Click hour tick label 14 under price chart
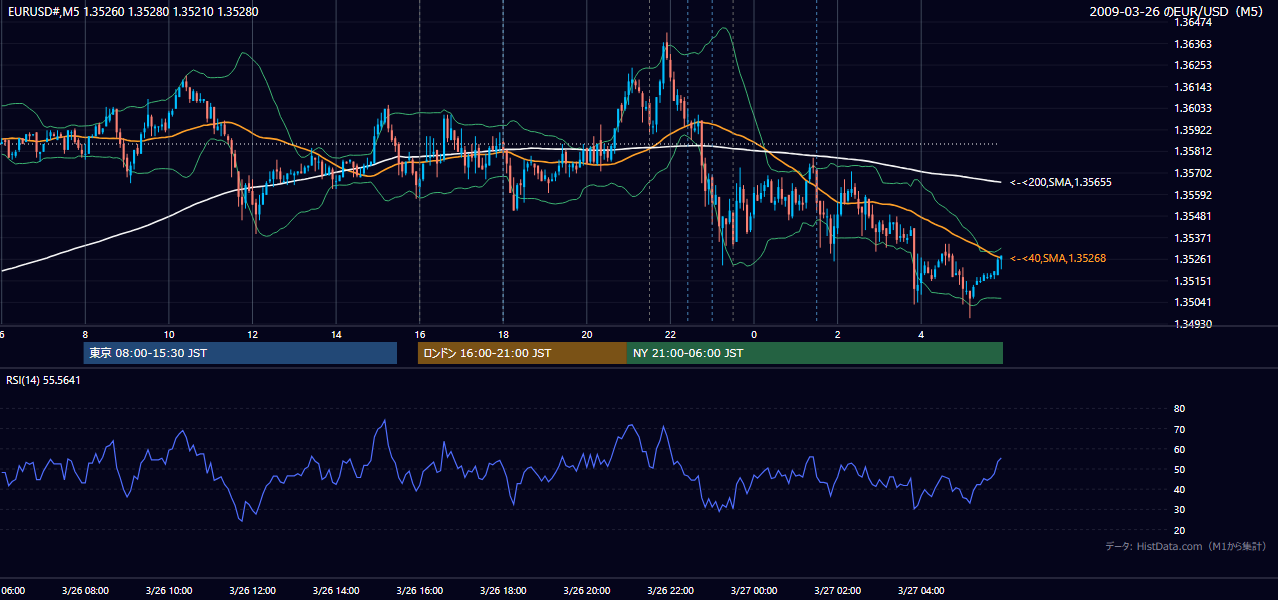This screenshot has height=600, width=1278. pos(336,335)
